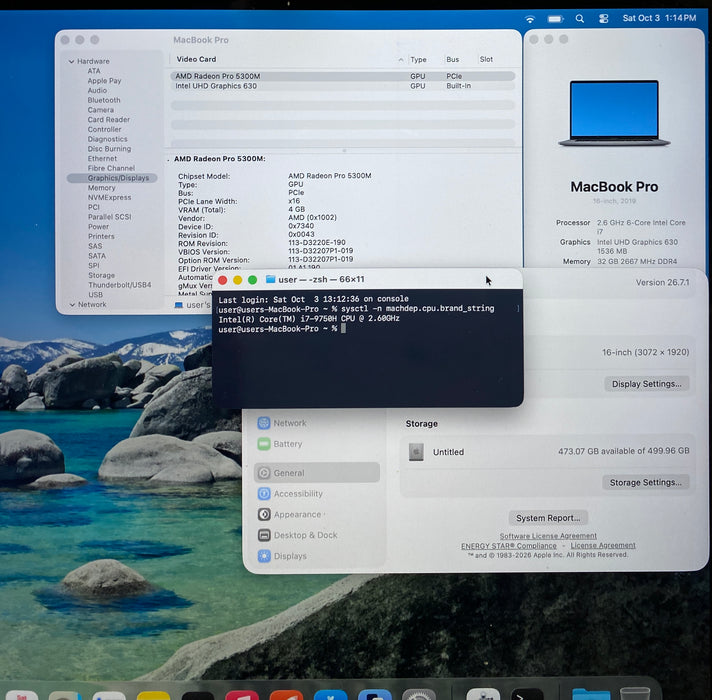Open Display Settings button
Screen dimensions: 712x700
646,384
